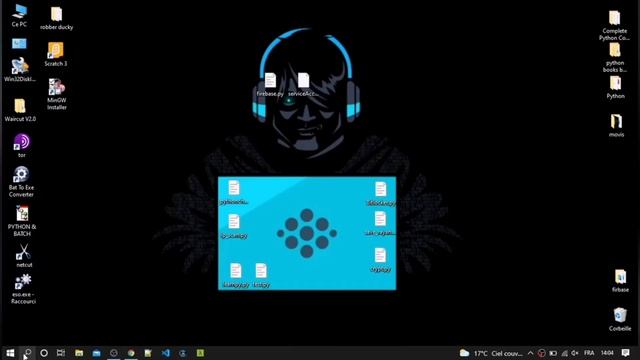
Task: Open the network tray icon
Action: pos(564,353)
